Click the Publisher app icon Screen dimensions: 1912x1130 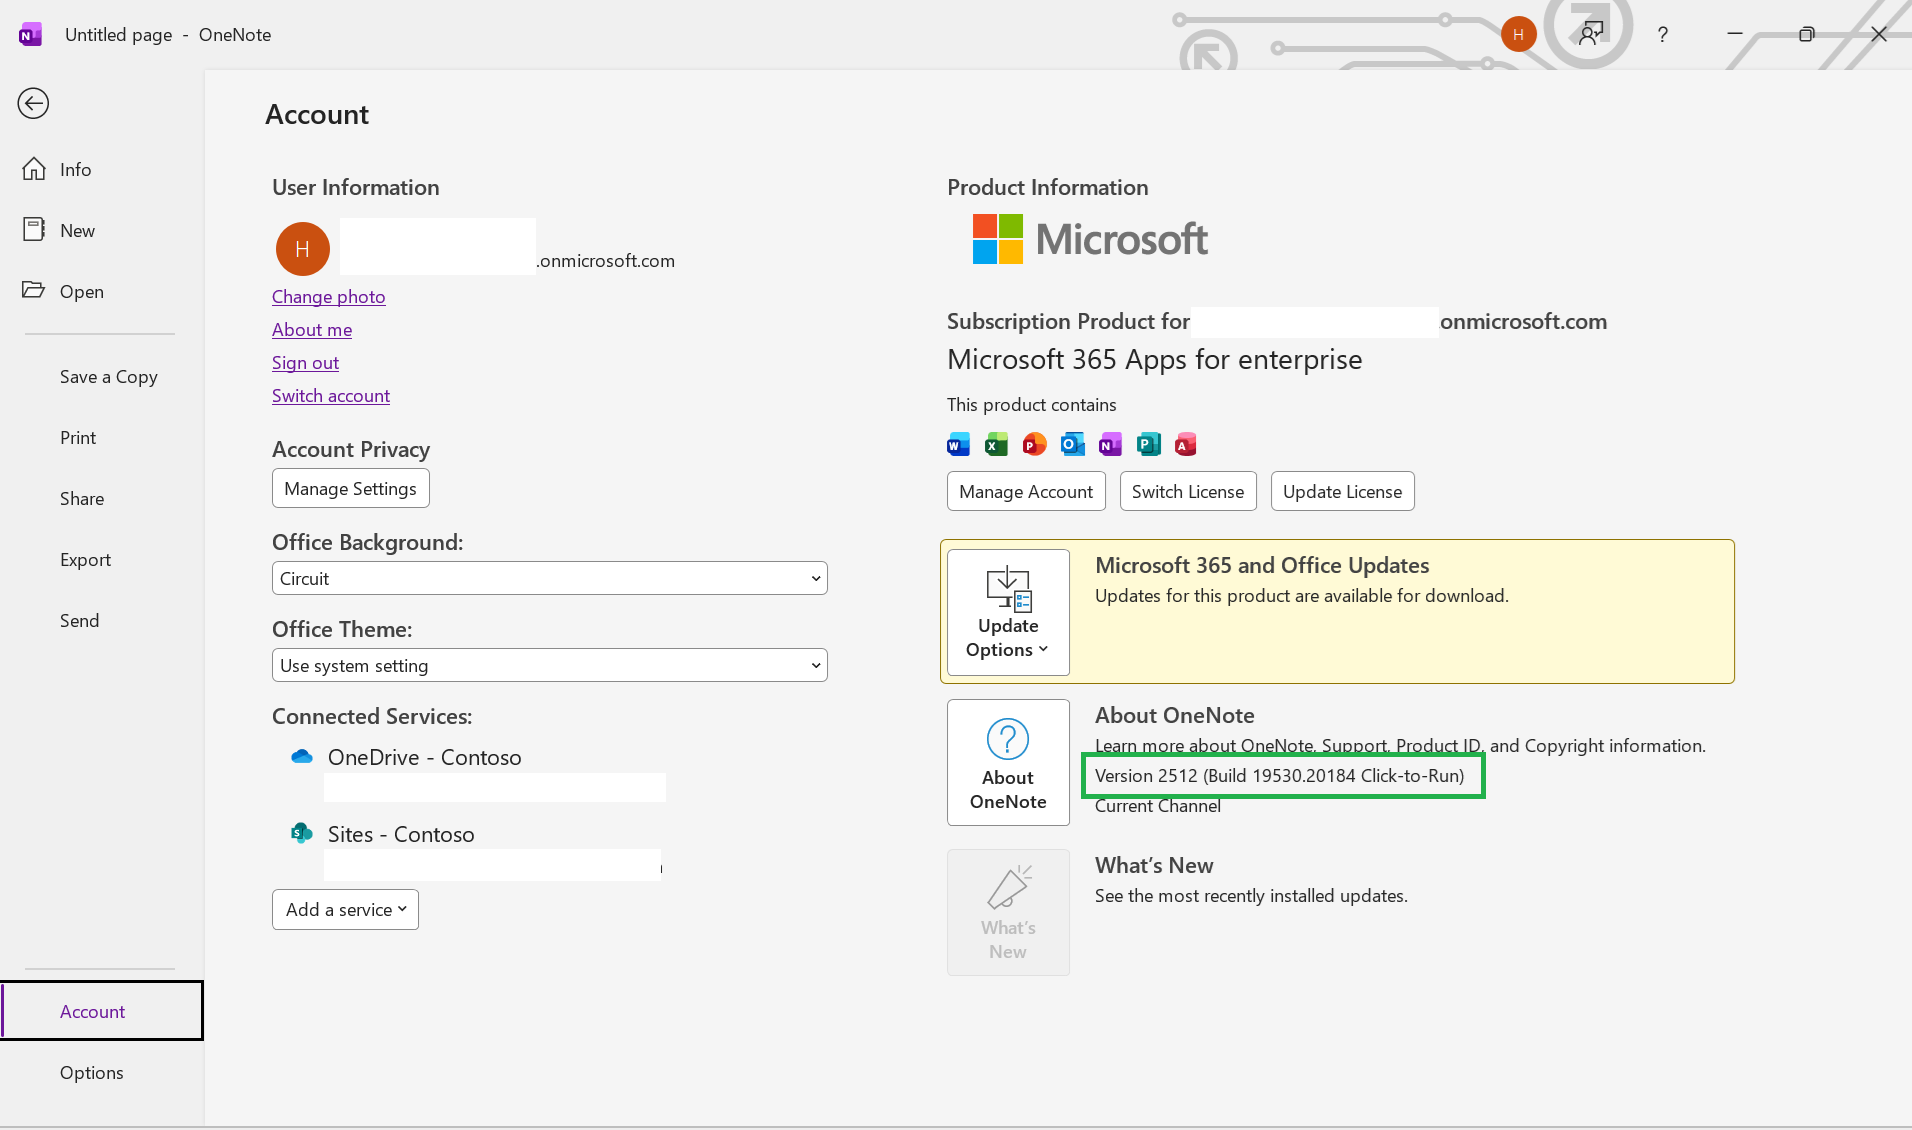pos(1148,444)
